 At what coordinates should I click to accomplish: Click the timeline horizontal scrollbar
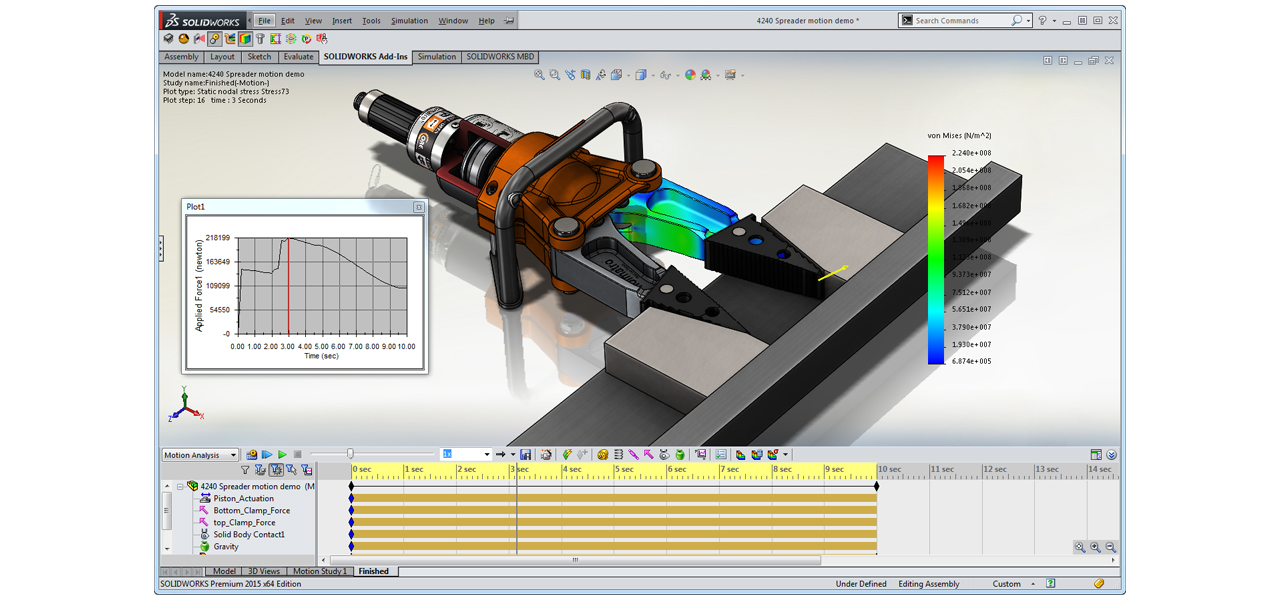pos(574,559)
